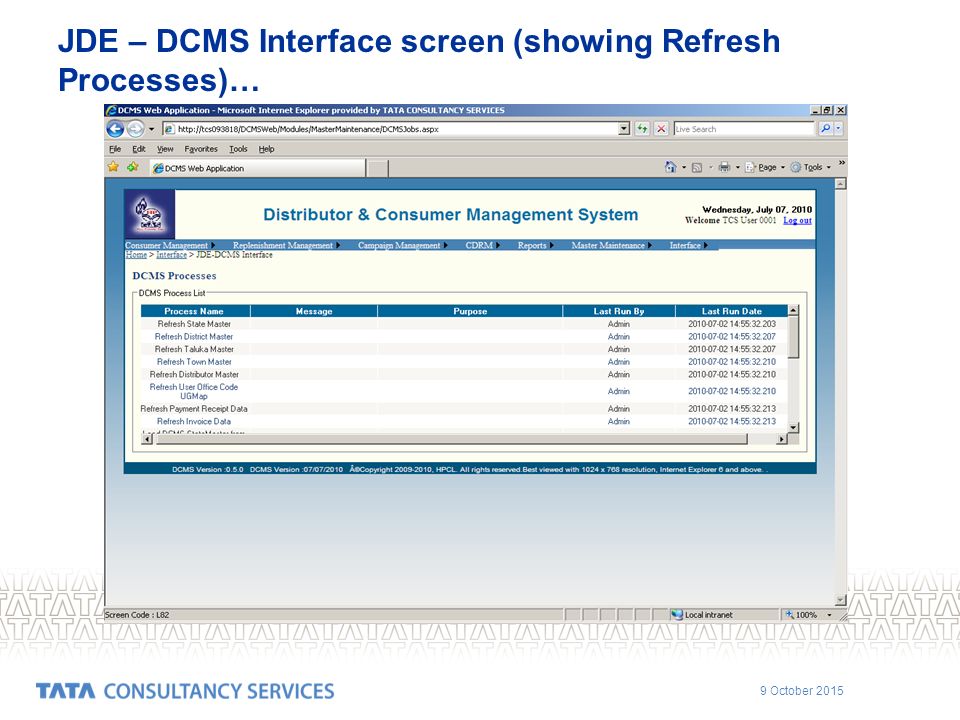Open Consumer Management navigation menu
960x720 pixels.
170,246
